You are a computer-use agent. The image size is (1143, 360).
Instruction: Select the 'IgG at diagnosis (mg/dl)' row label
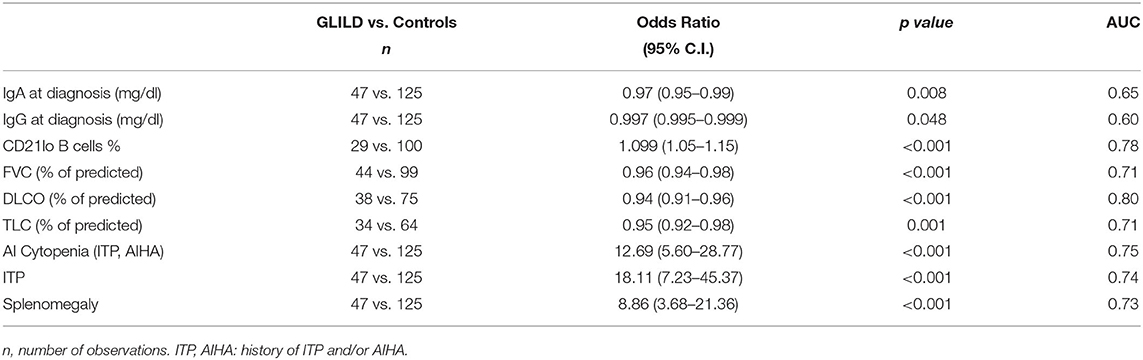63,120
